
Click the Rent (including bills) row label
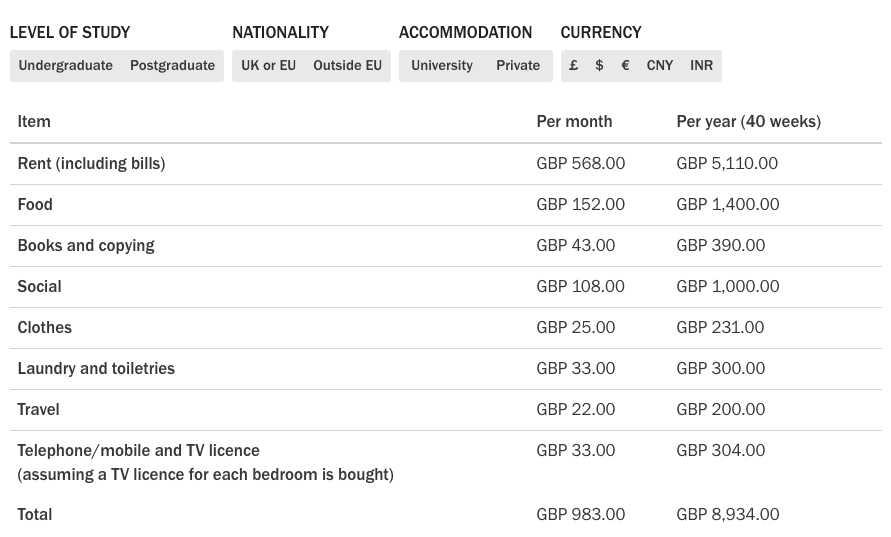point(91,164)
